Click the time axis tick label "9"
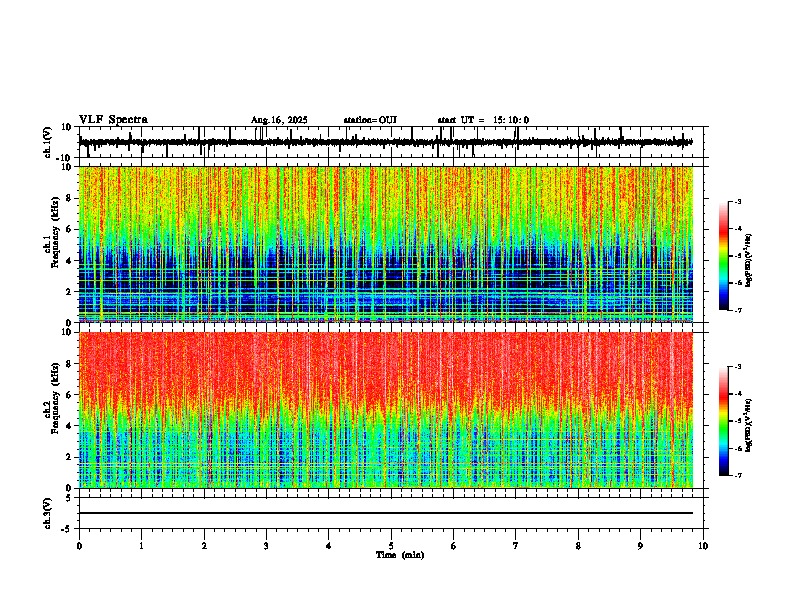 pyautogui.click(x=640, y=546)
